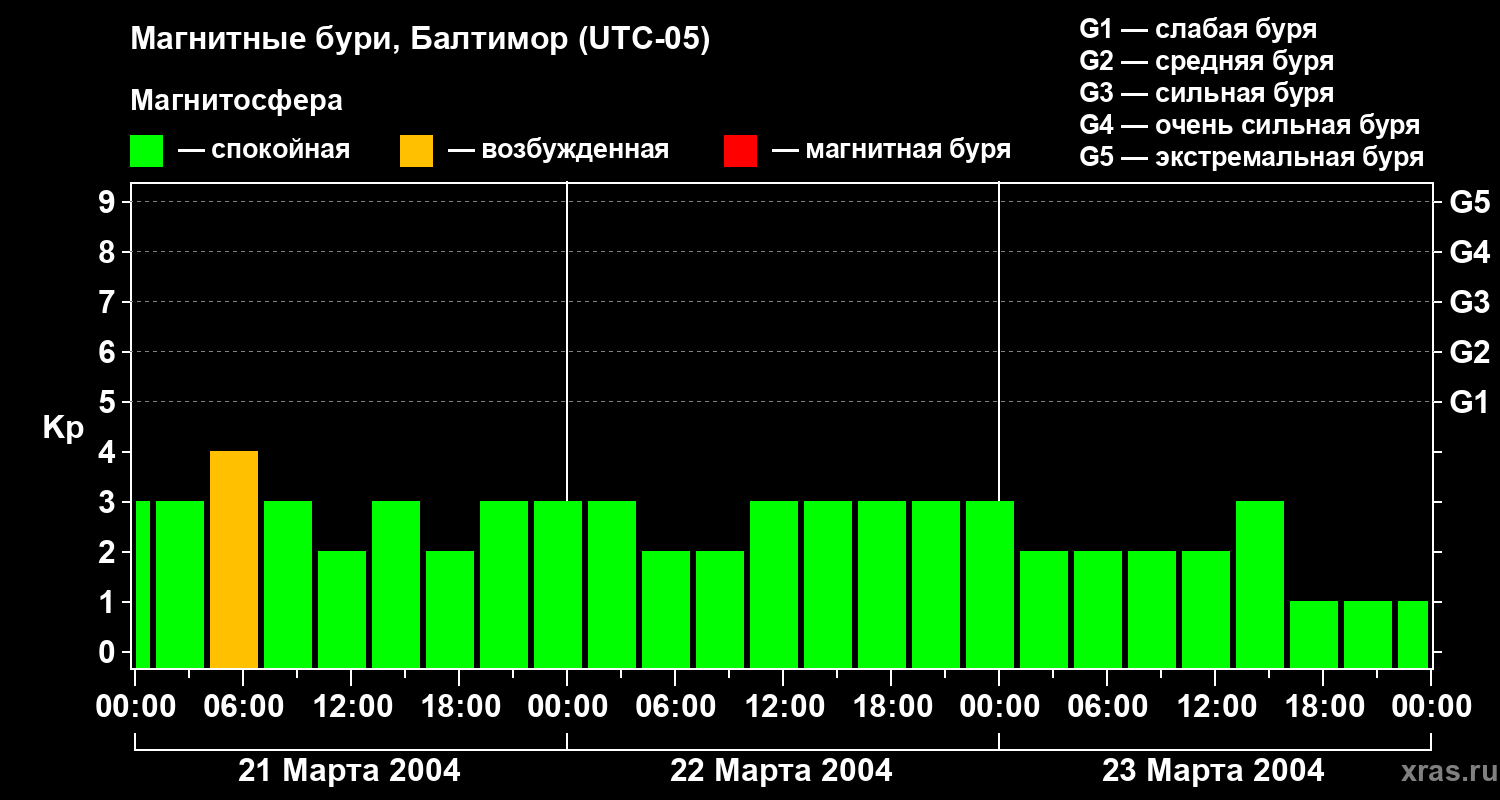Click the 'Kp' axis label
The width and height of the screenshot is (1500, 800).
(x=63, y=428)
